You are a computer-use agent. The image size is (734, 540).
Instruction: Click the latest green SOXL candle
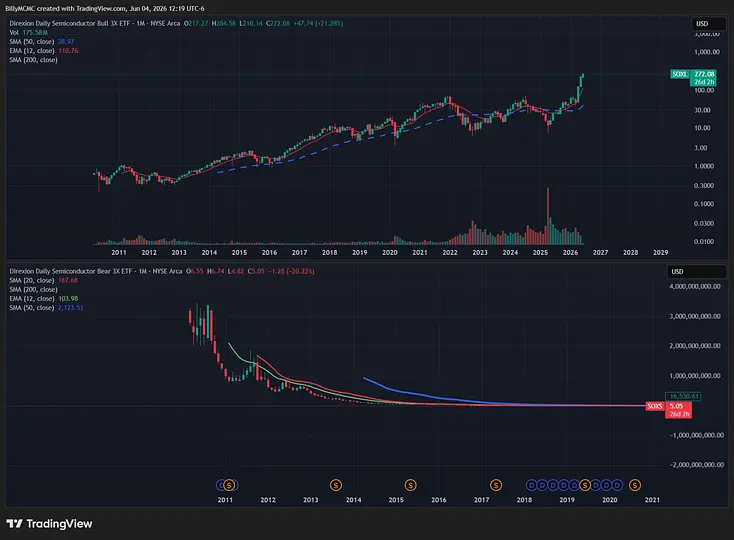tap(583, 76)
